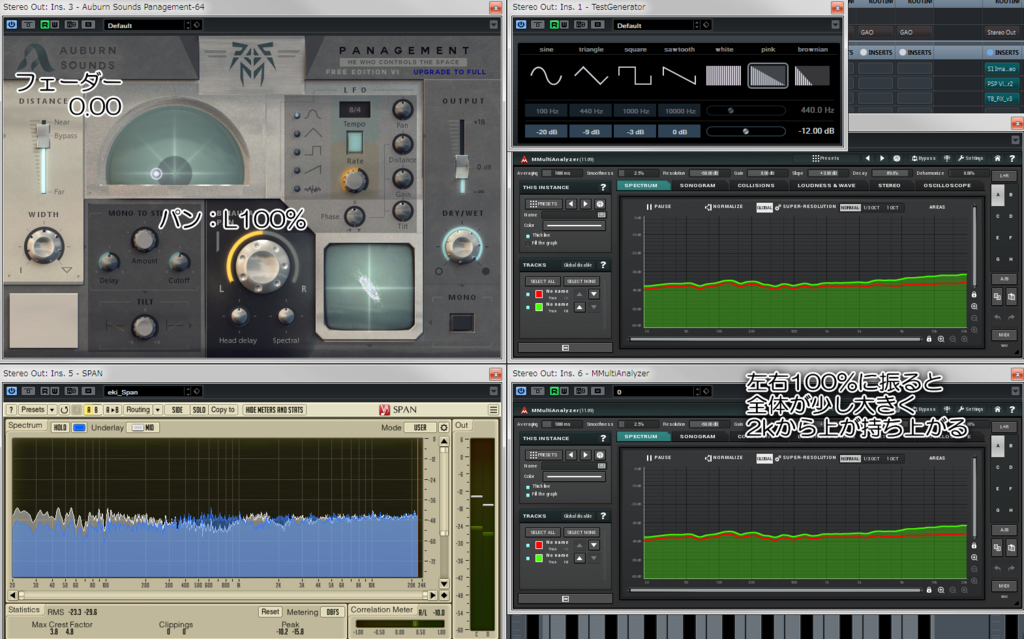Click UPGRADE TO FULL link in Panagement

click(449, 72)
